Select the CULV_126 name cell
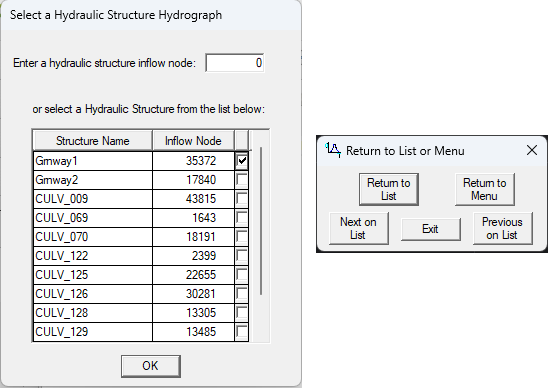This screenshot has width=552, height=388. coord(93,294)
